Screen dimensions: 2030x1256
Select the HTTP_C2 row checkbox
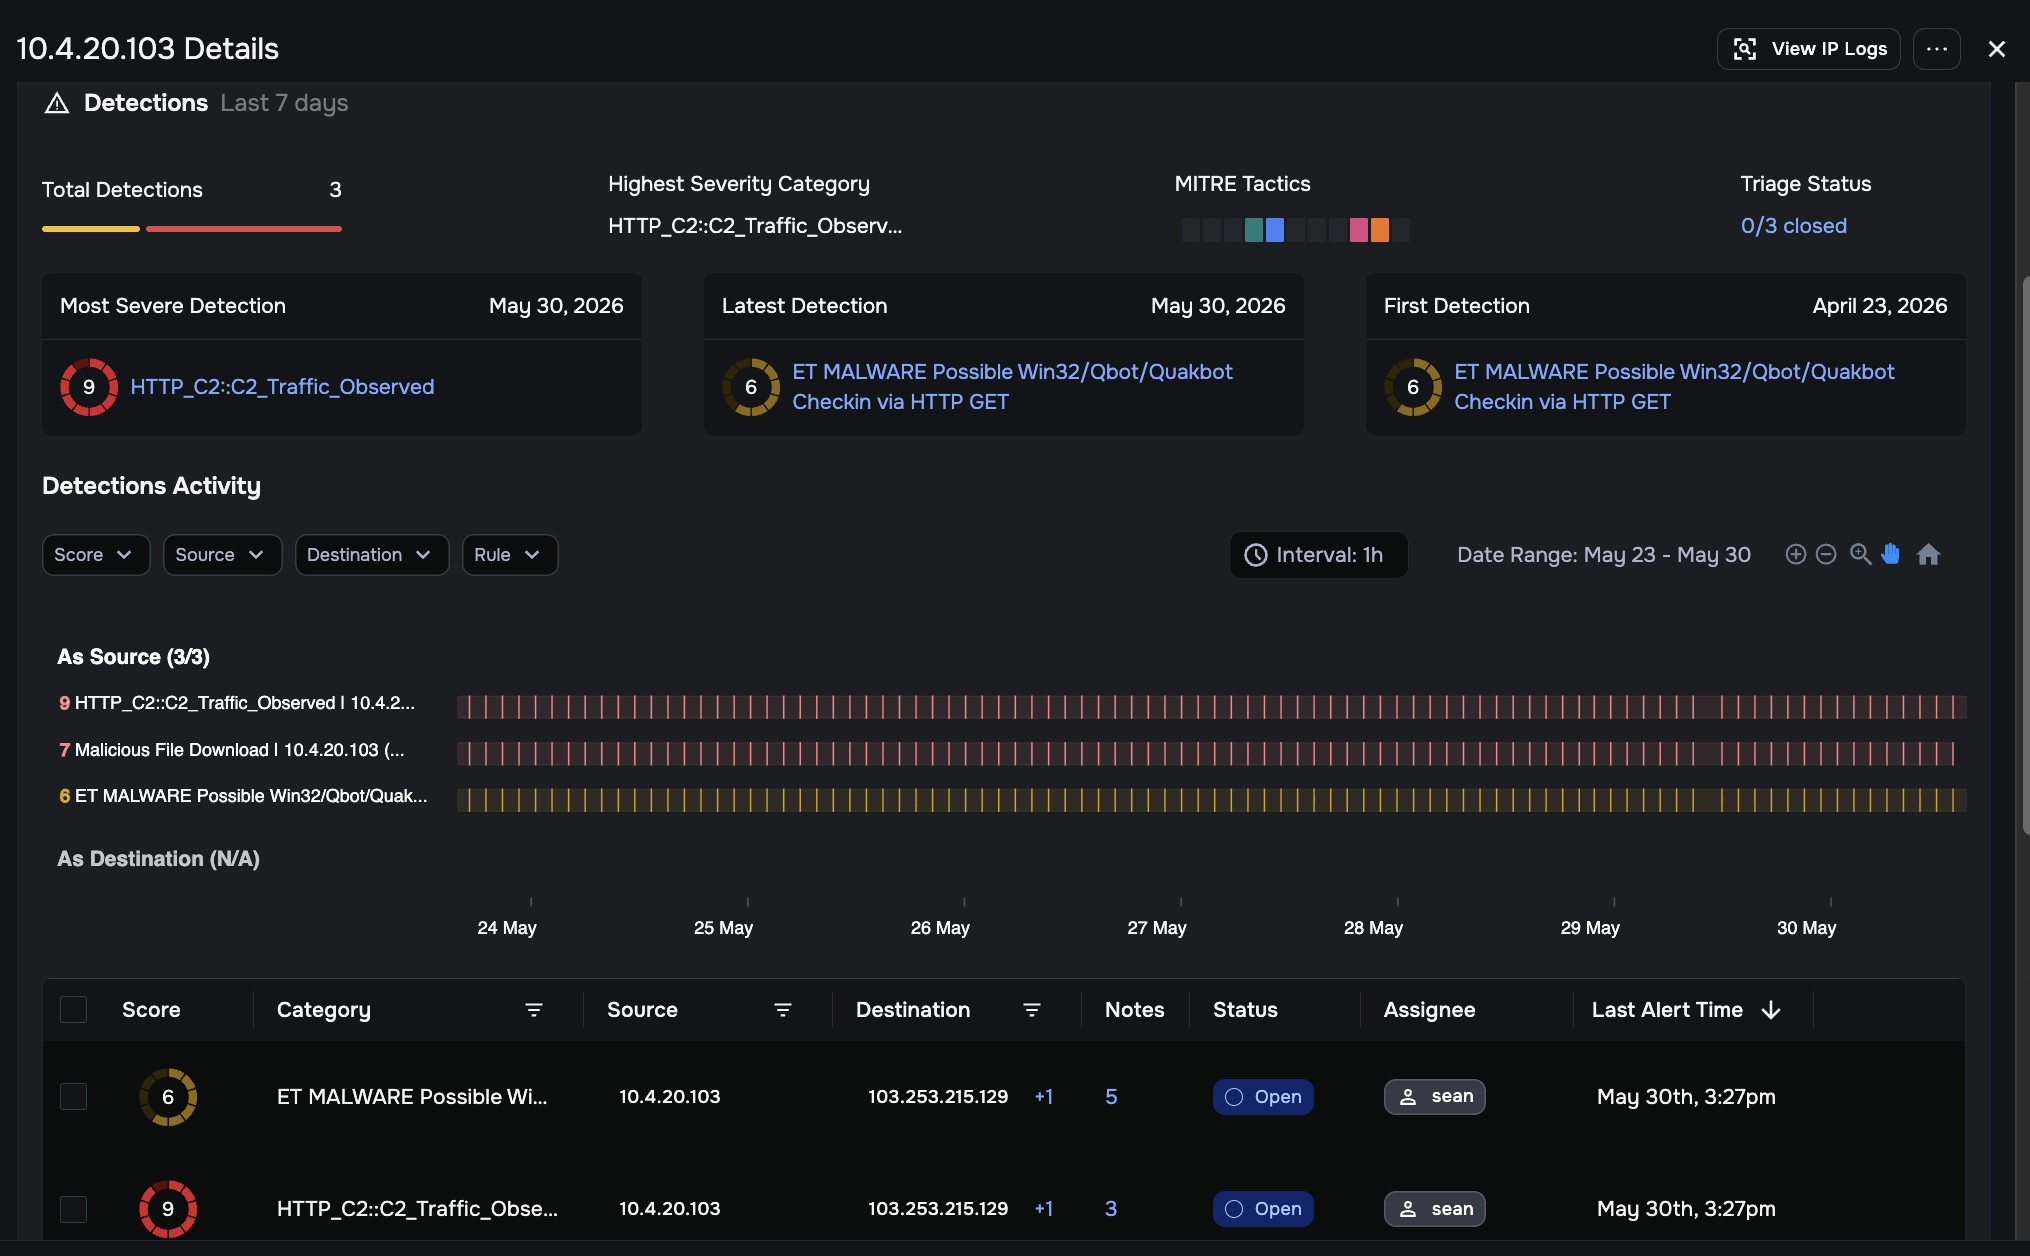tap(73, 1209)
